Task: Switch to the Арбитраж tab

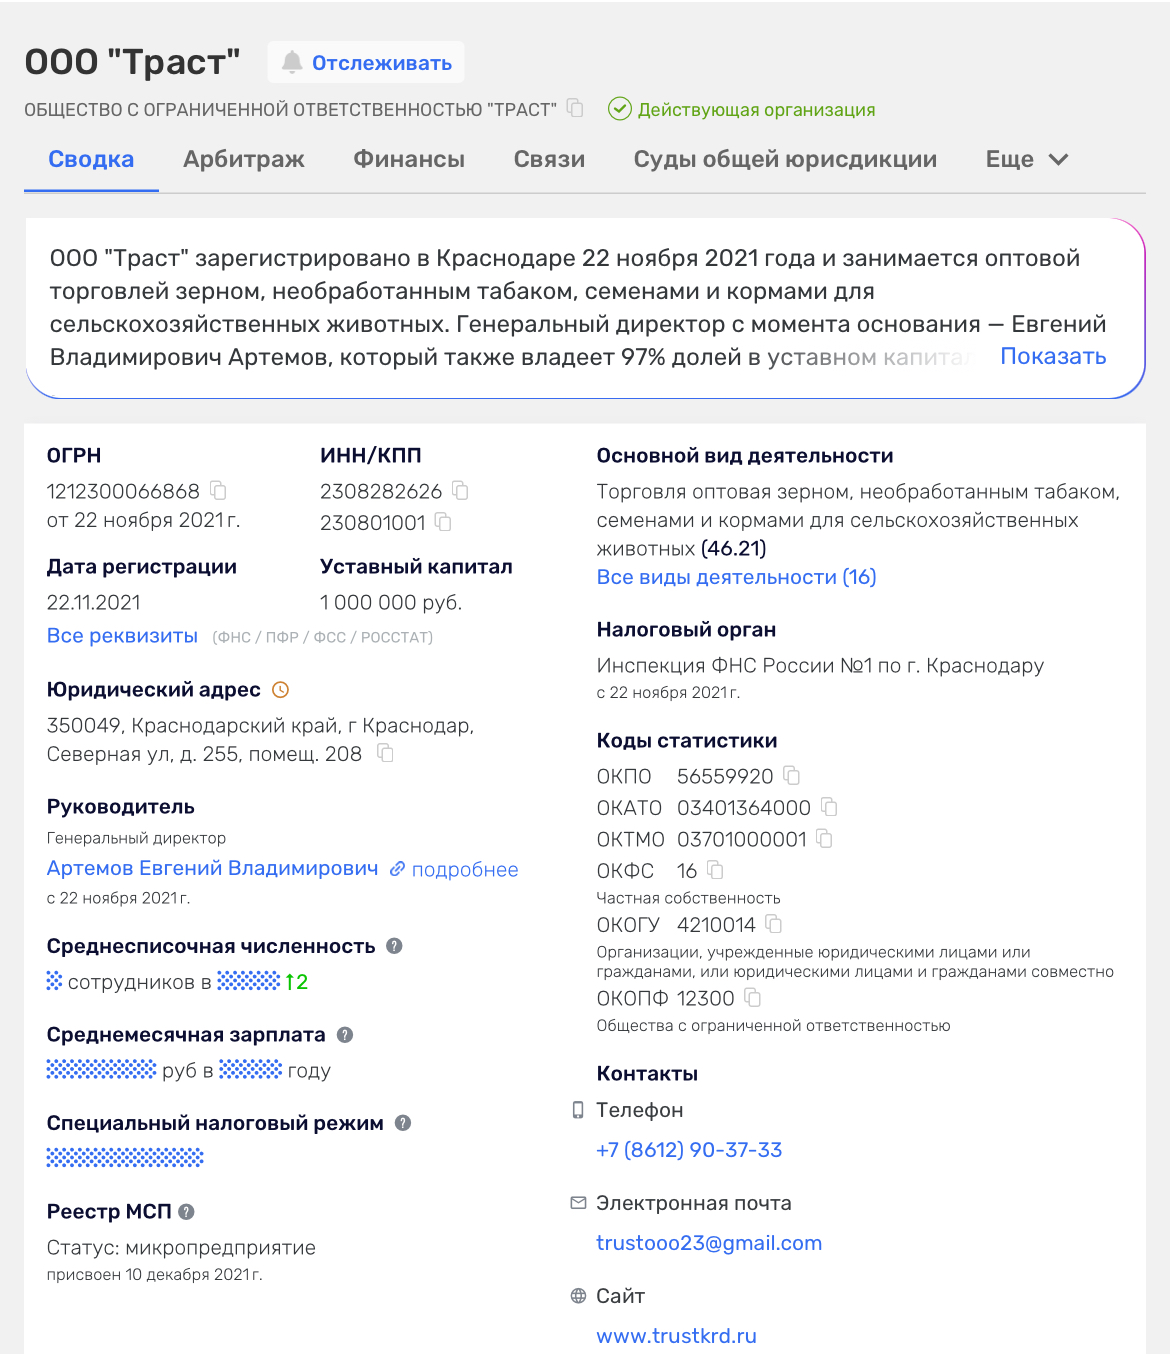Action: [244, 160]
